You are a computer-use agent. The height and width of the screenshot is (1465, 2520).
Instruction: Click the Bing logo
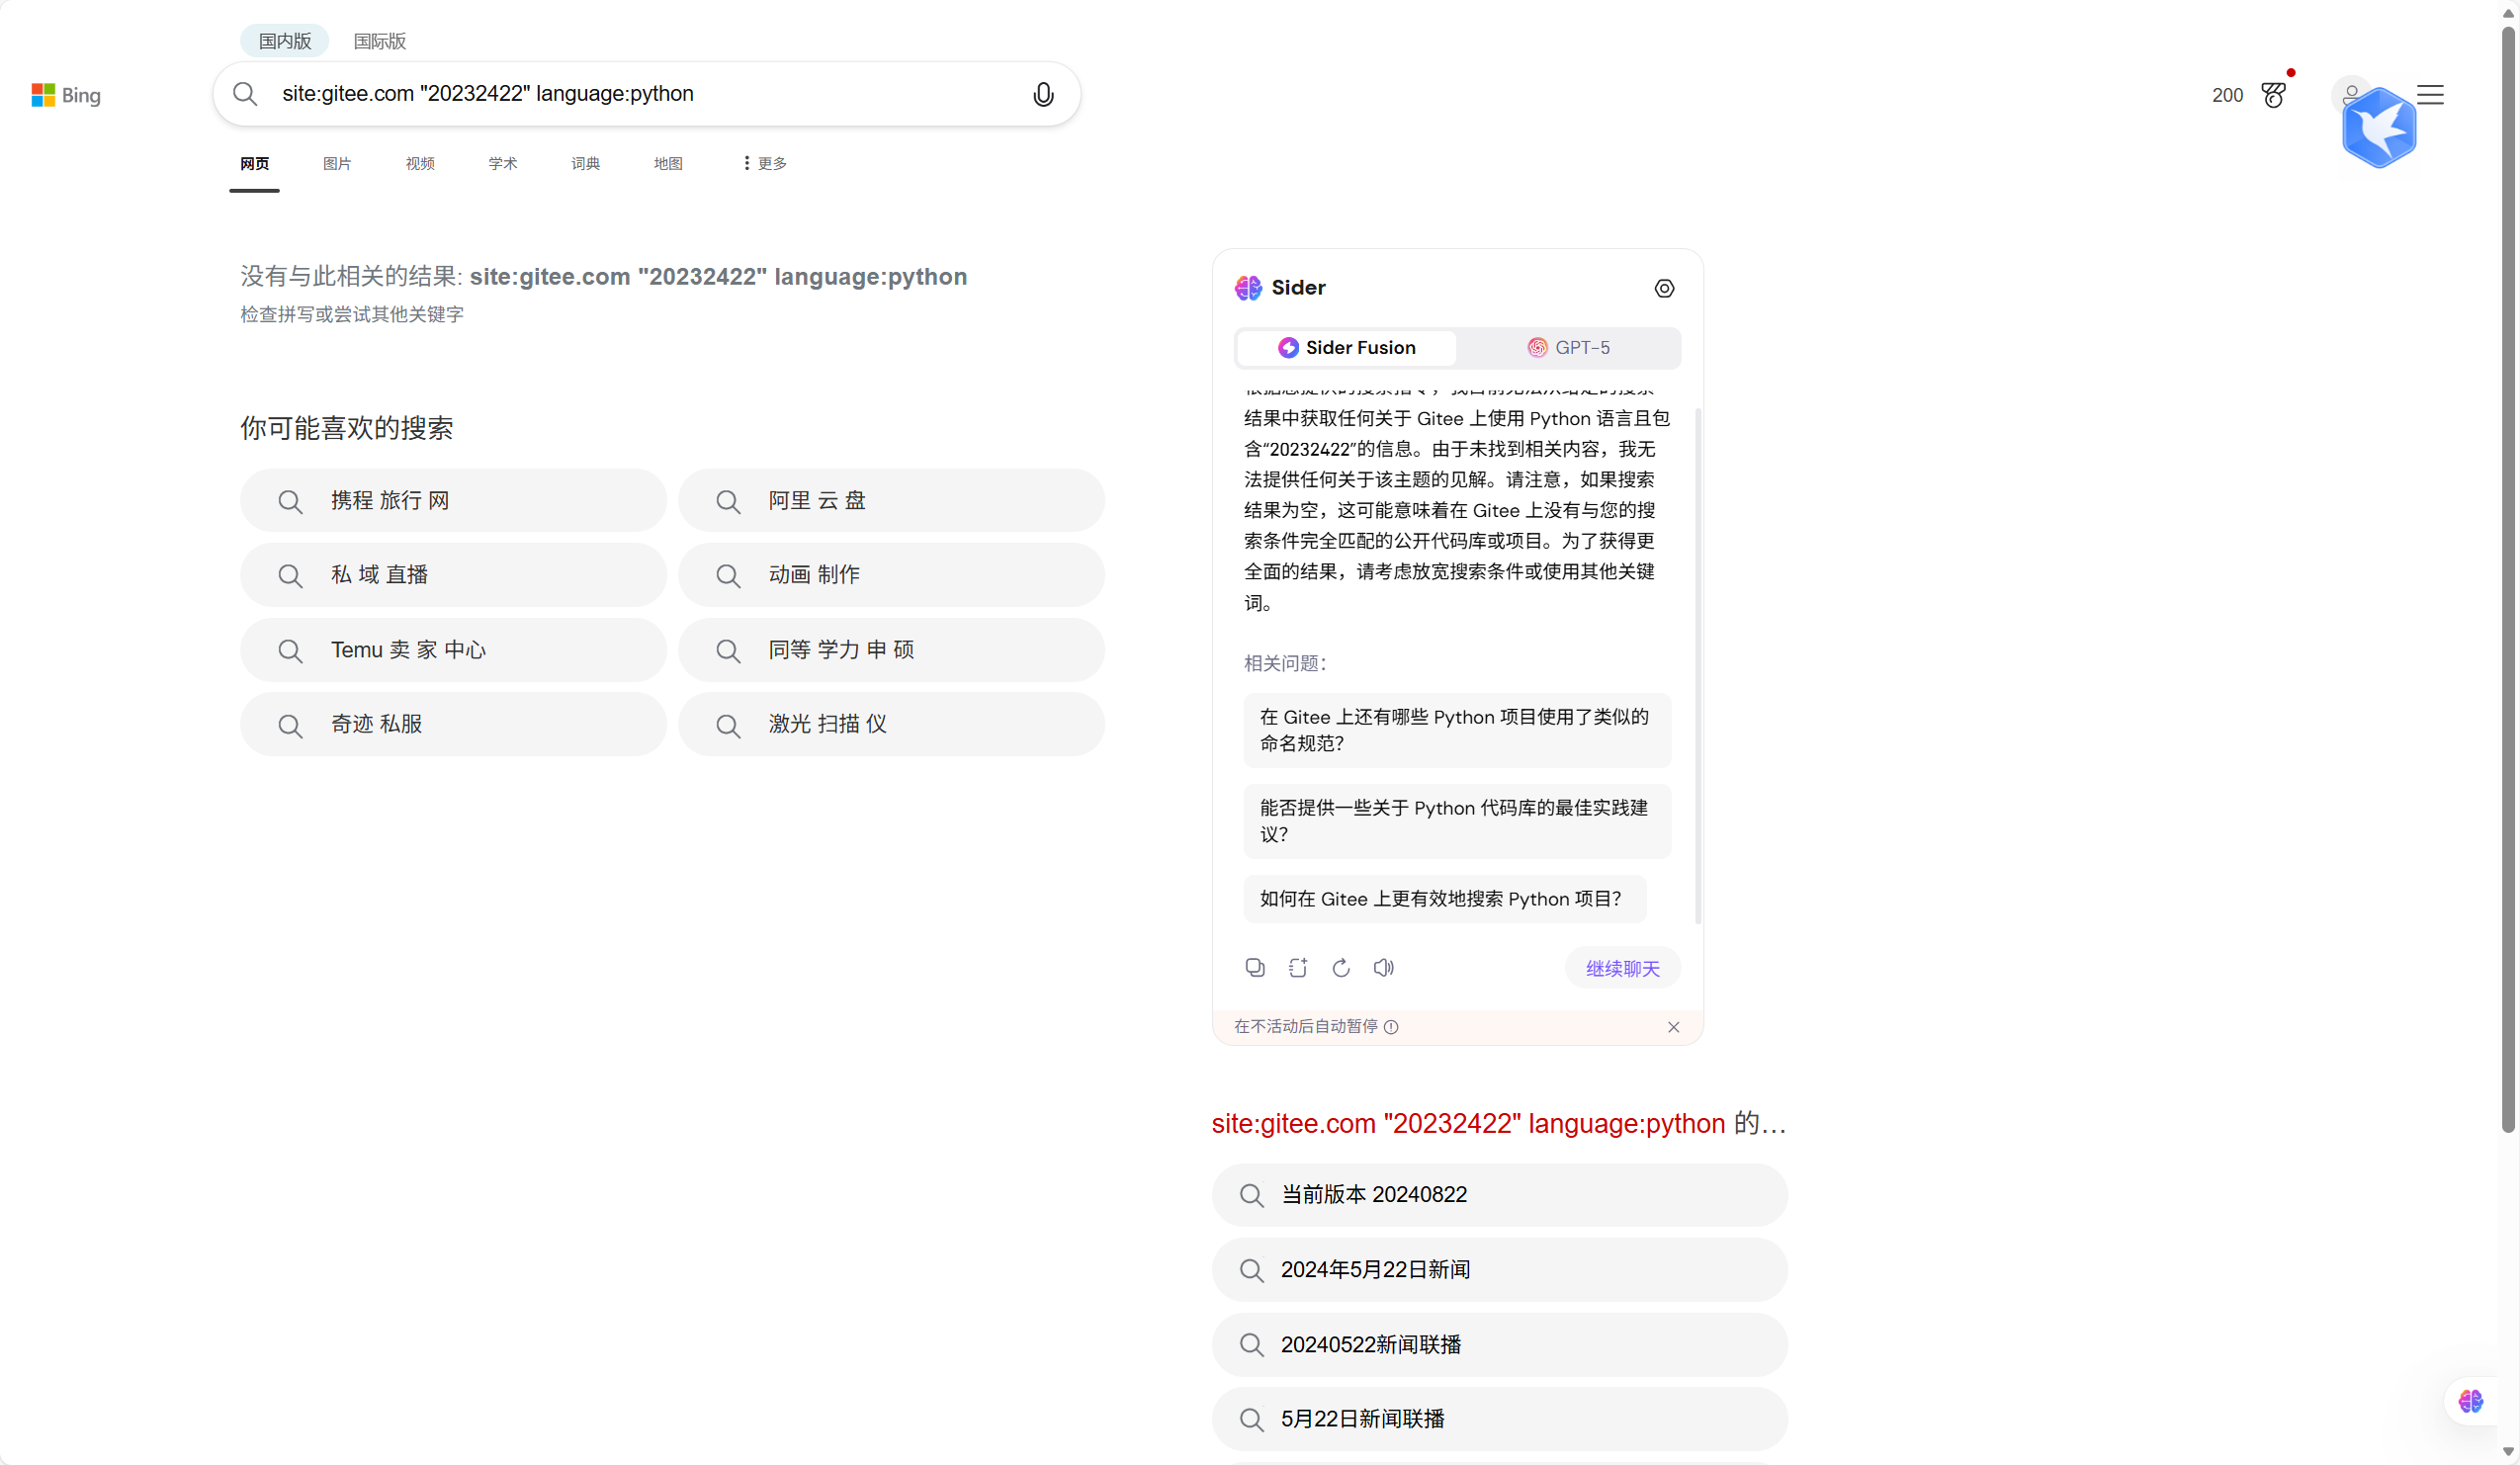[66, 95]
